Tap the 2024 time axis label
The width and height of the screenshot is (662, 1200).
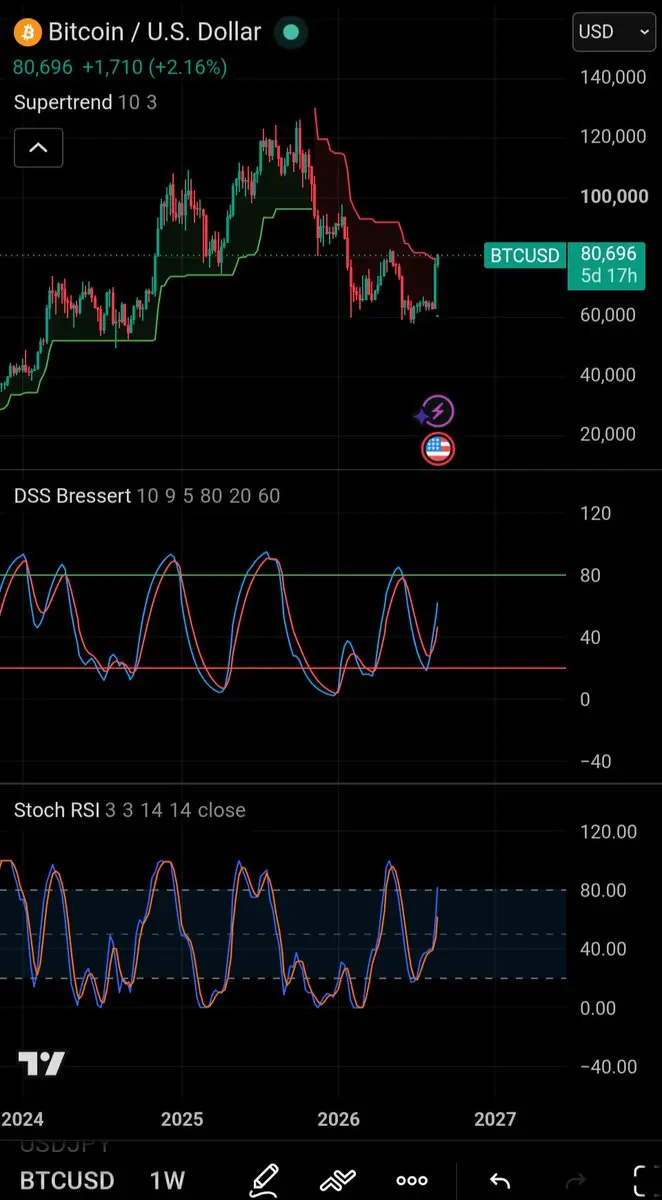pyautogui.click(x=23, y=1118)
